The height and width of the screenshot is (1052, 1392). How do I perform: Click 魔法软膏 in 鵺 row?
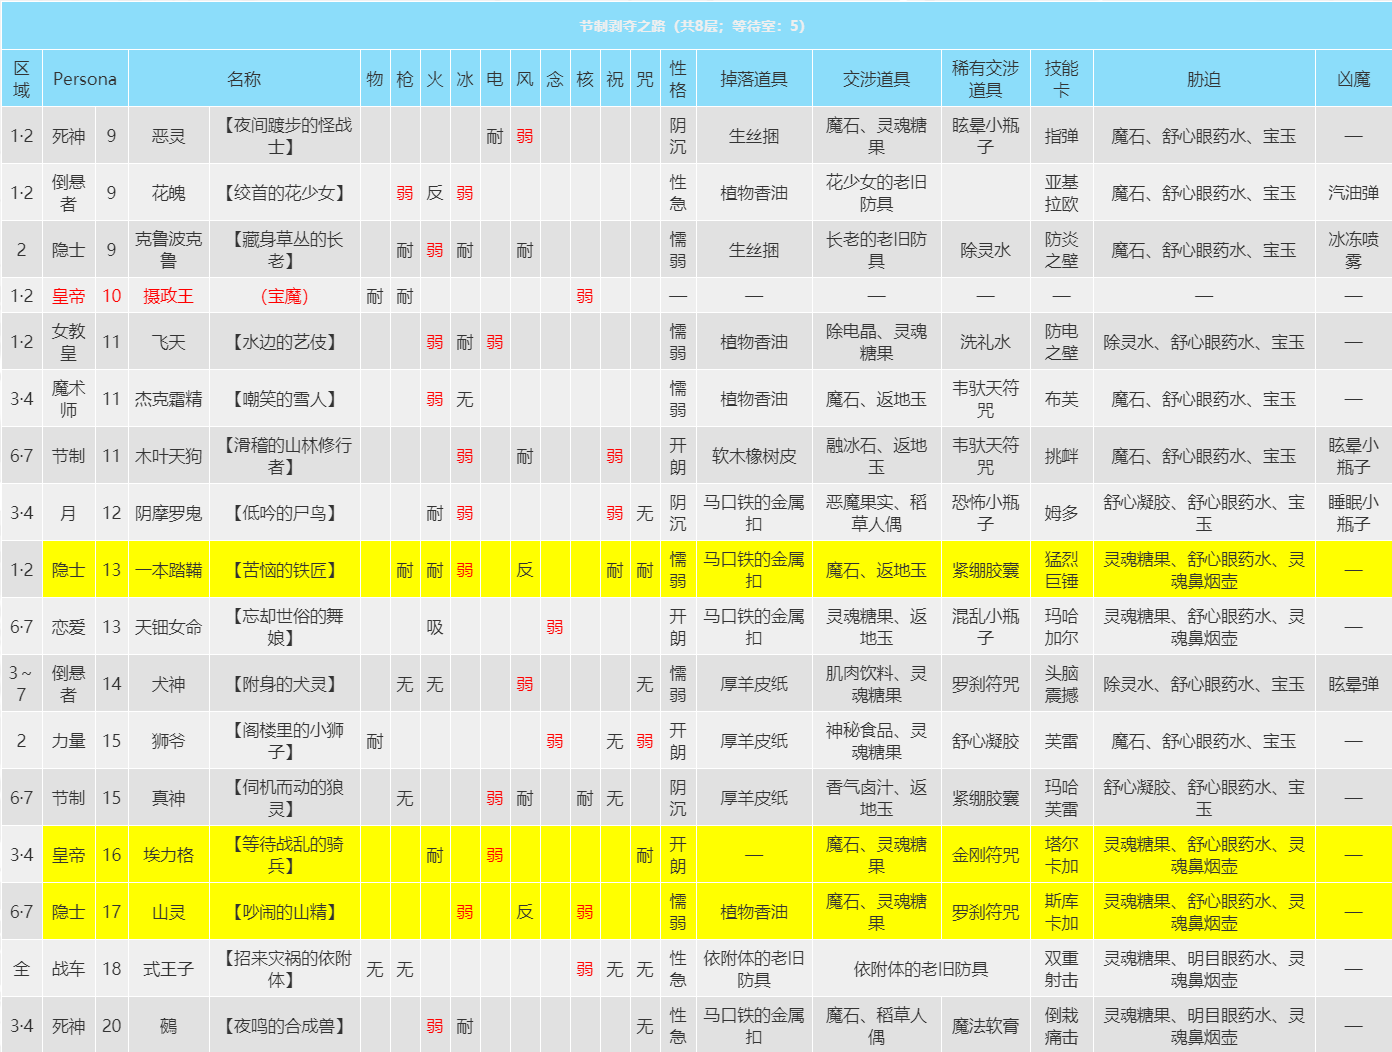click(x=985, y=1026)
